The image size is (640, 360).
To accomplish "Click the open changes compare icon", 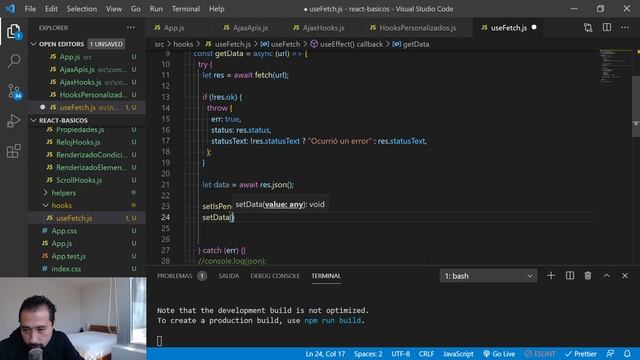I will click(588, 28).
